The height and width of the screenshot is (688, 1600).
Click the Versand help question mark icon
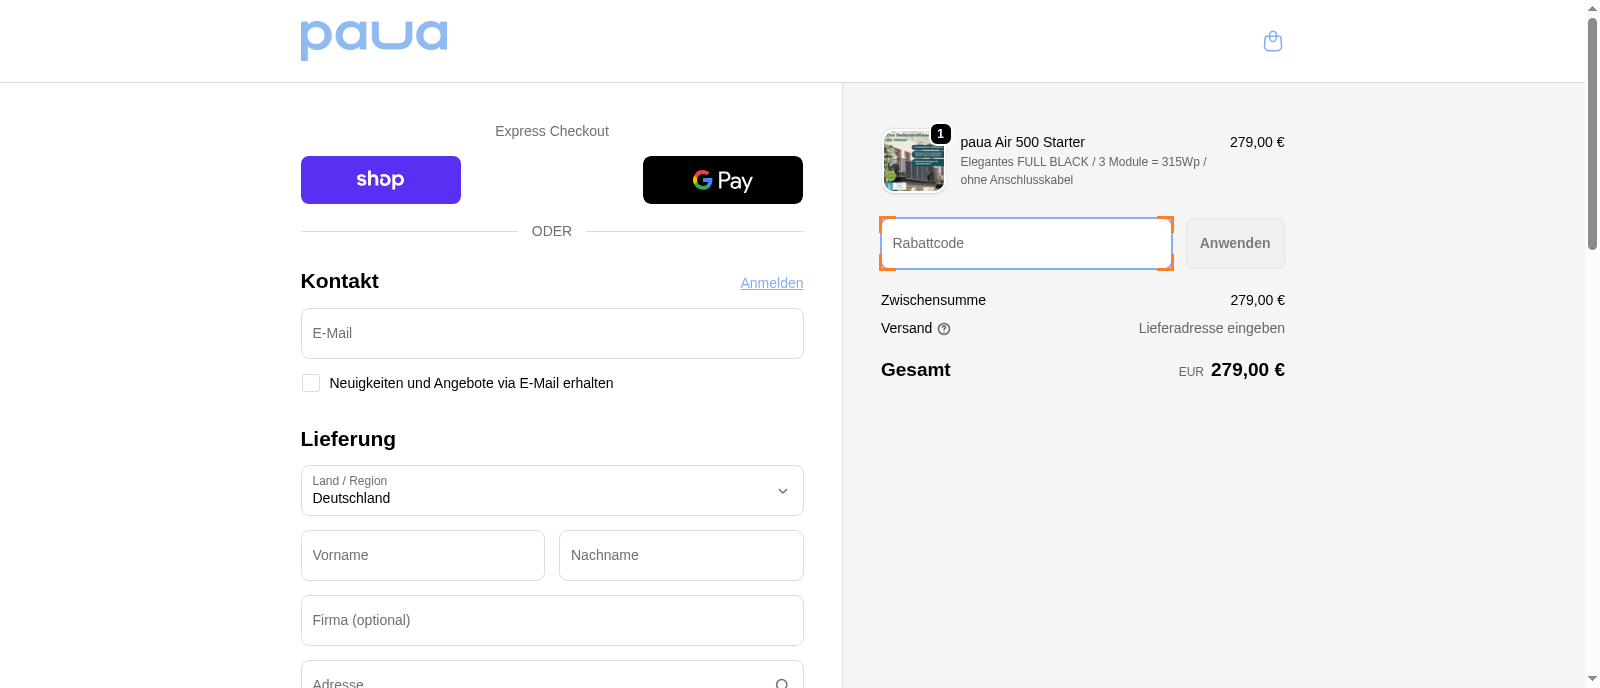click(x=944, y=329)
